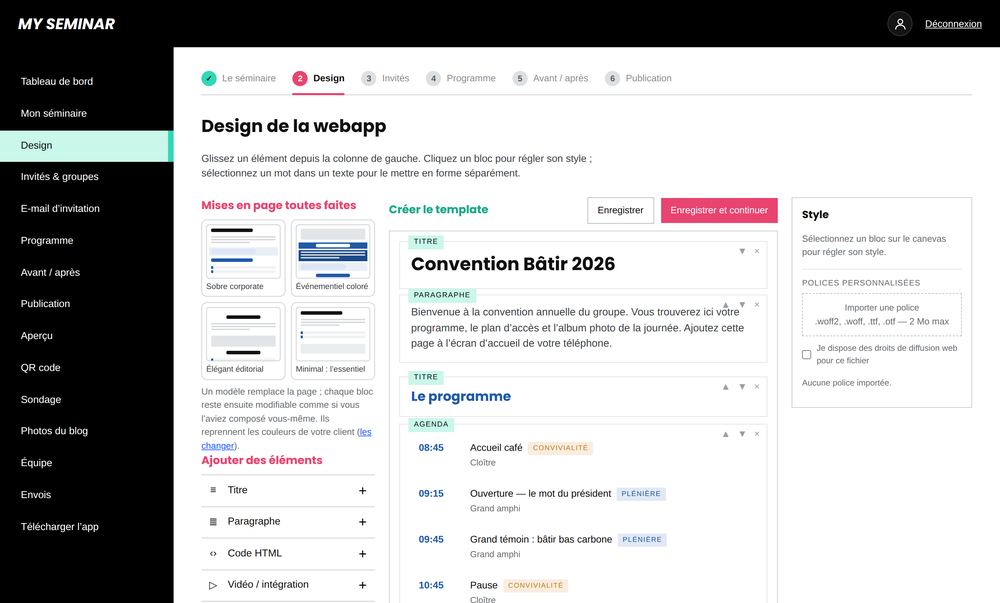Screen dimensions: 1000x603
Task: Open Mon séminaire in sidebar
Action: coord(87,113)
